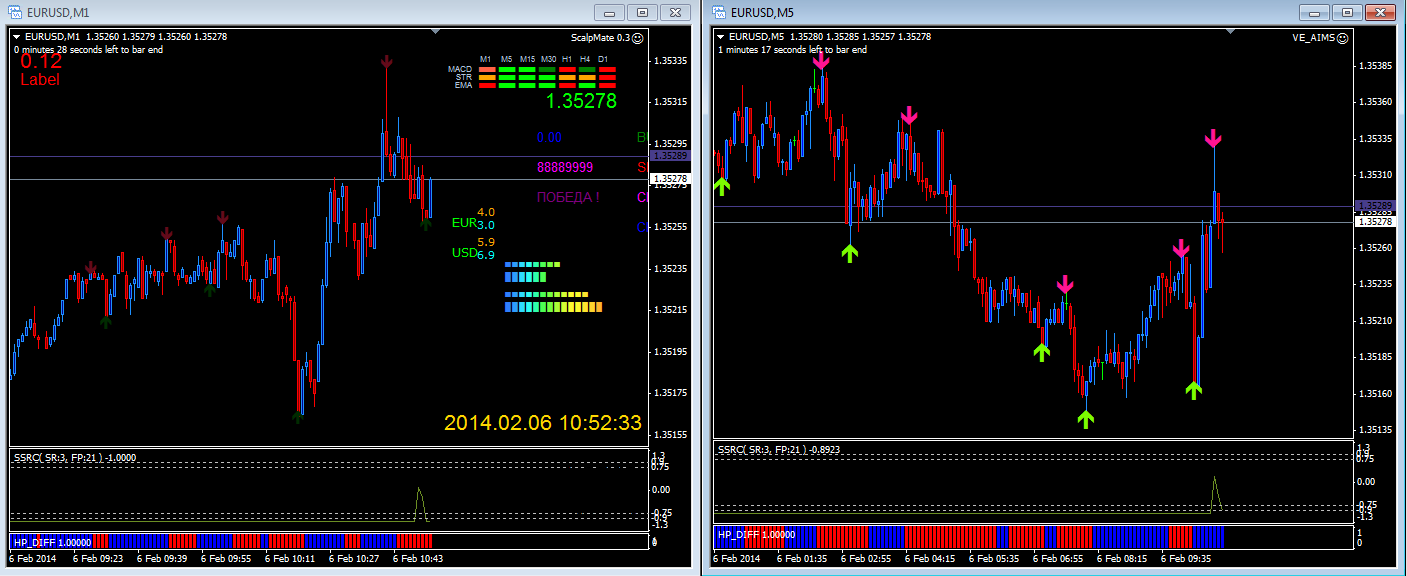The height and width of the screenshot is (576, 1407).
Task: Click the 'ПОБЕДА !' text label
Action: (x=568, y=197)
